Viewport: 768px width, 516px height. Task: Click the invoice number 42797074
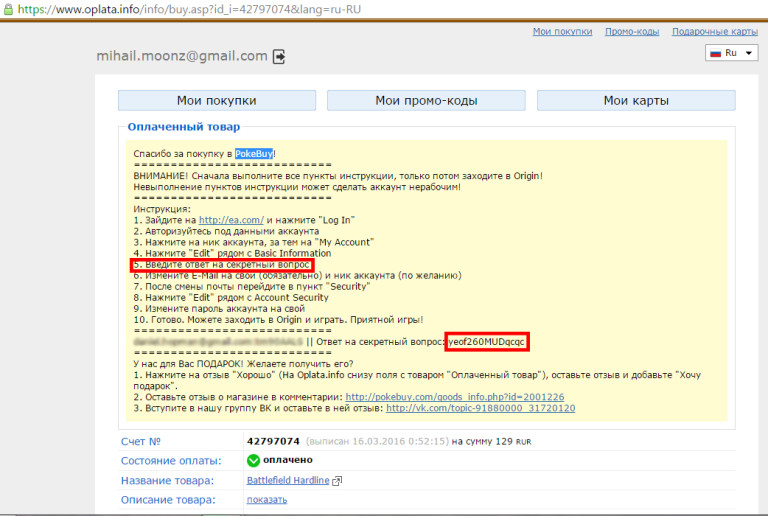pos(273,442)
